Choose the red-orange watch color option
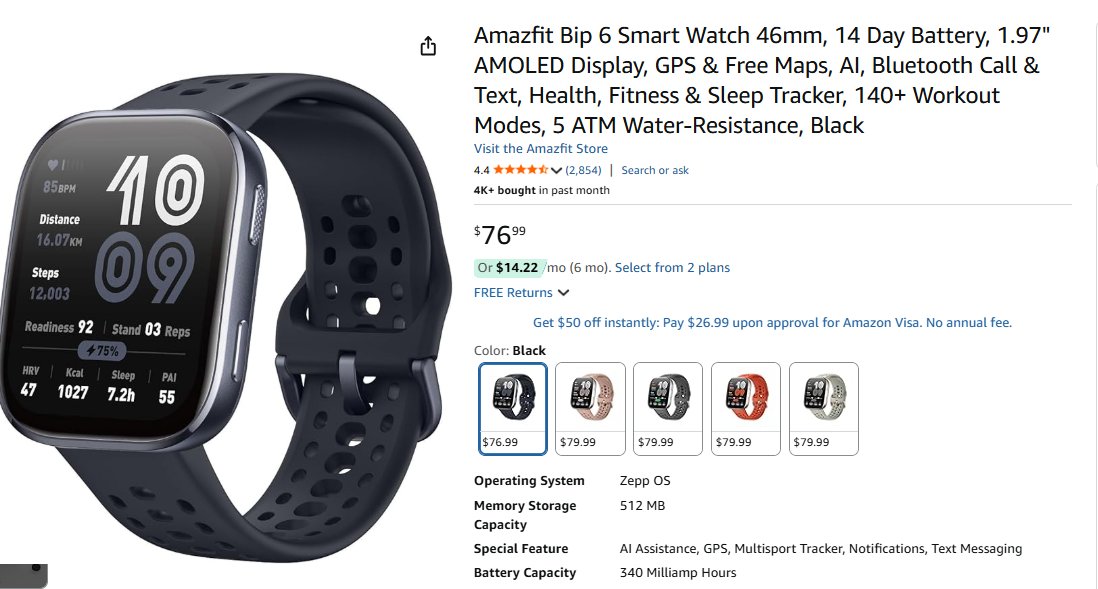The width and height of the screenshot is (1098, 589). click(x=746, y=409)
